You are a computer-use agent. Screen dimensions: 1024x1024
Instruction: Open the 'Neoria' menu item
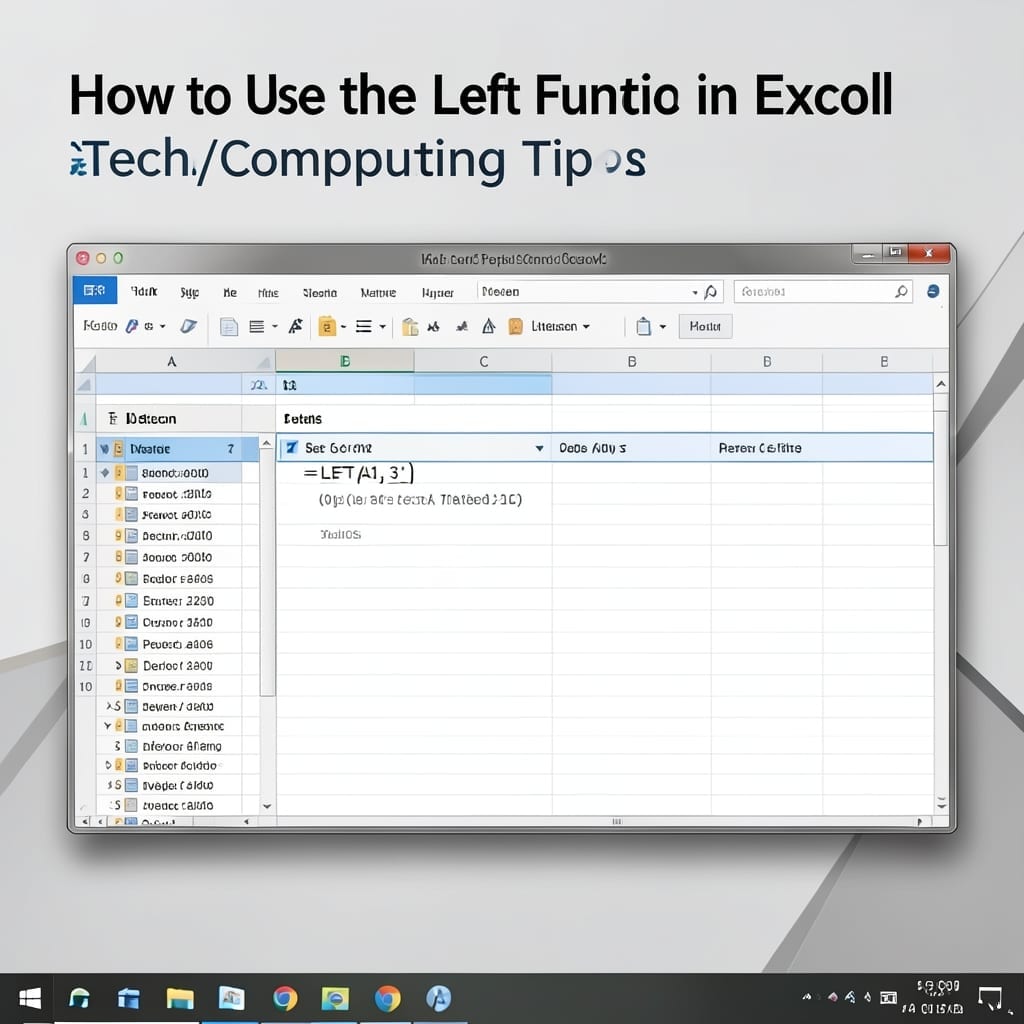pyautogui.click(x=320, y=293)
